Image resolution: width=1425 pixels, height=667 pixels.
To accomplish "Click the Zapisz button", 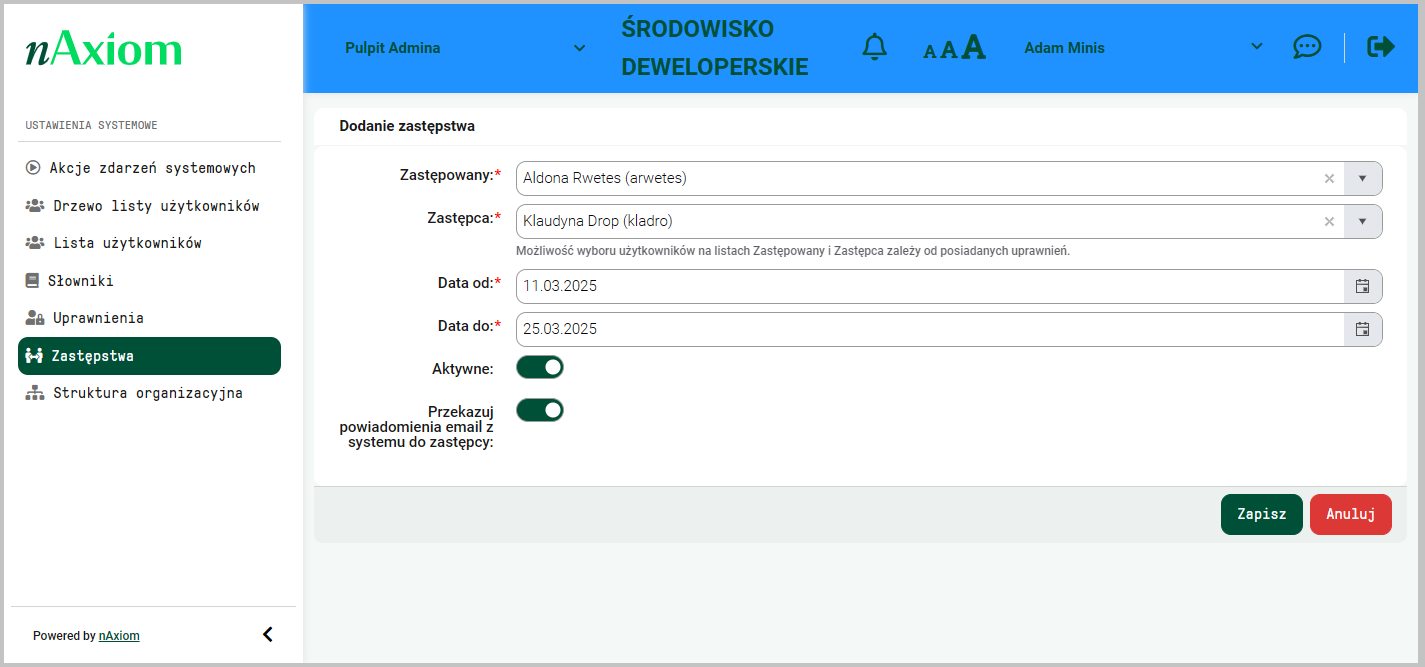I will click(x=1261, y=514).
